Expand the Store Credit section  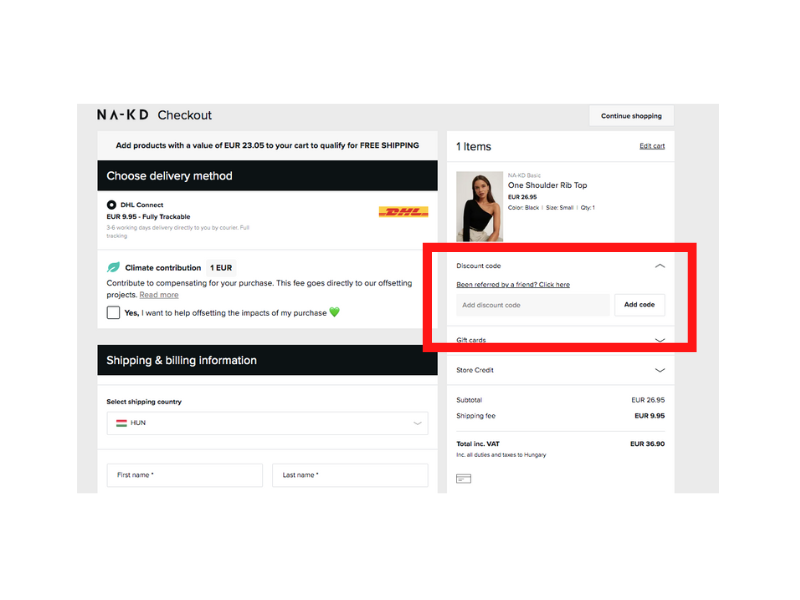[x=660, y=370]
